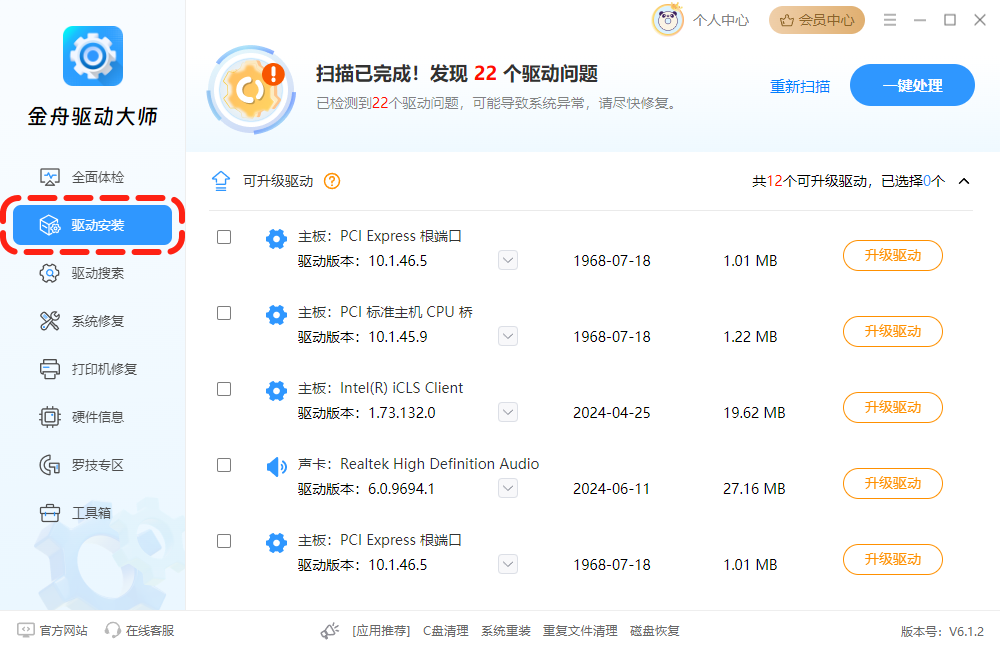1000x650 pixels.
Task: Open 个人中心
Action: click(x=721, y=20)
